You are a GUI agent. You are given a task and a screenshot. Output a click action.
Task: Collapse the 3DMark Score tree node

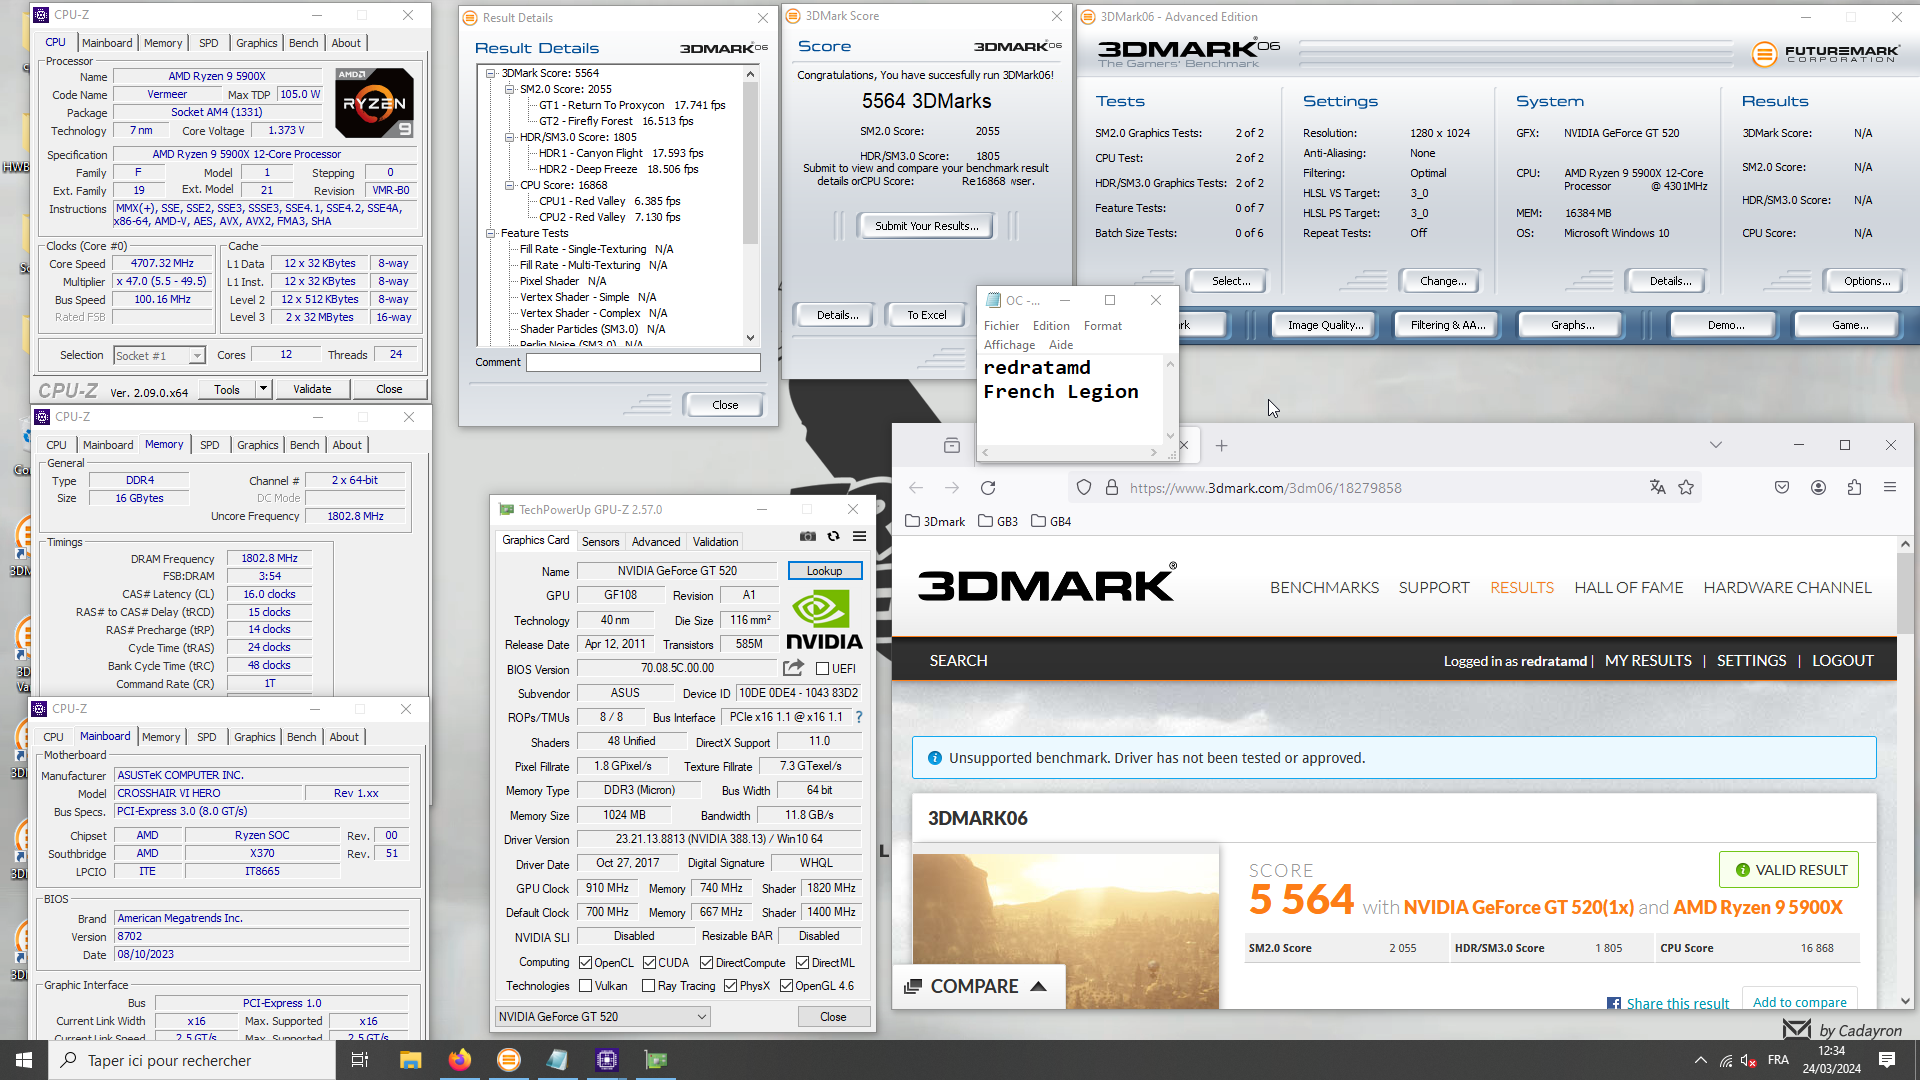point(491,73)
